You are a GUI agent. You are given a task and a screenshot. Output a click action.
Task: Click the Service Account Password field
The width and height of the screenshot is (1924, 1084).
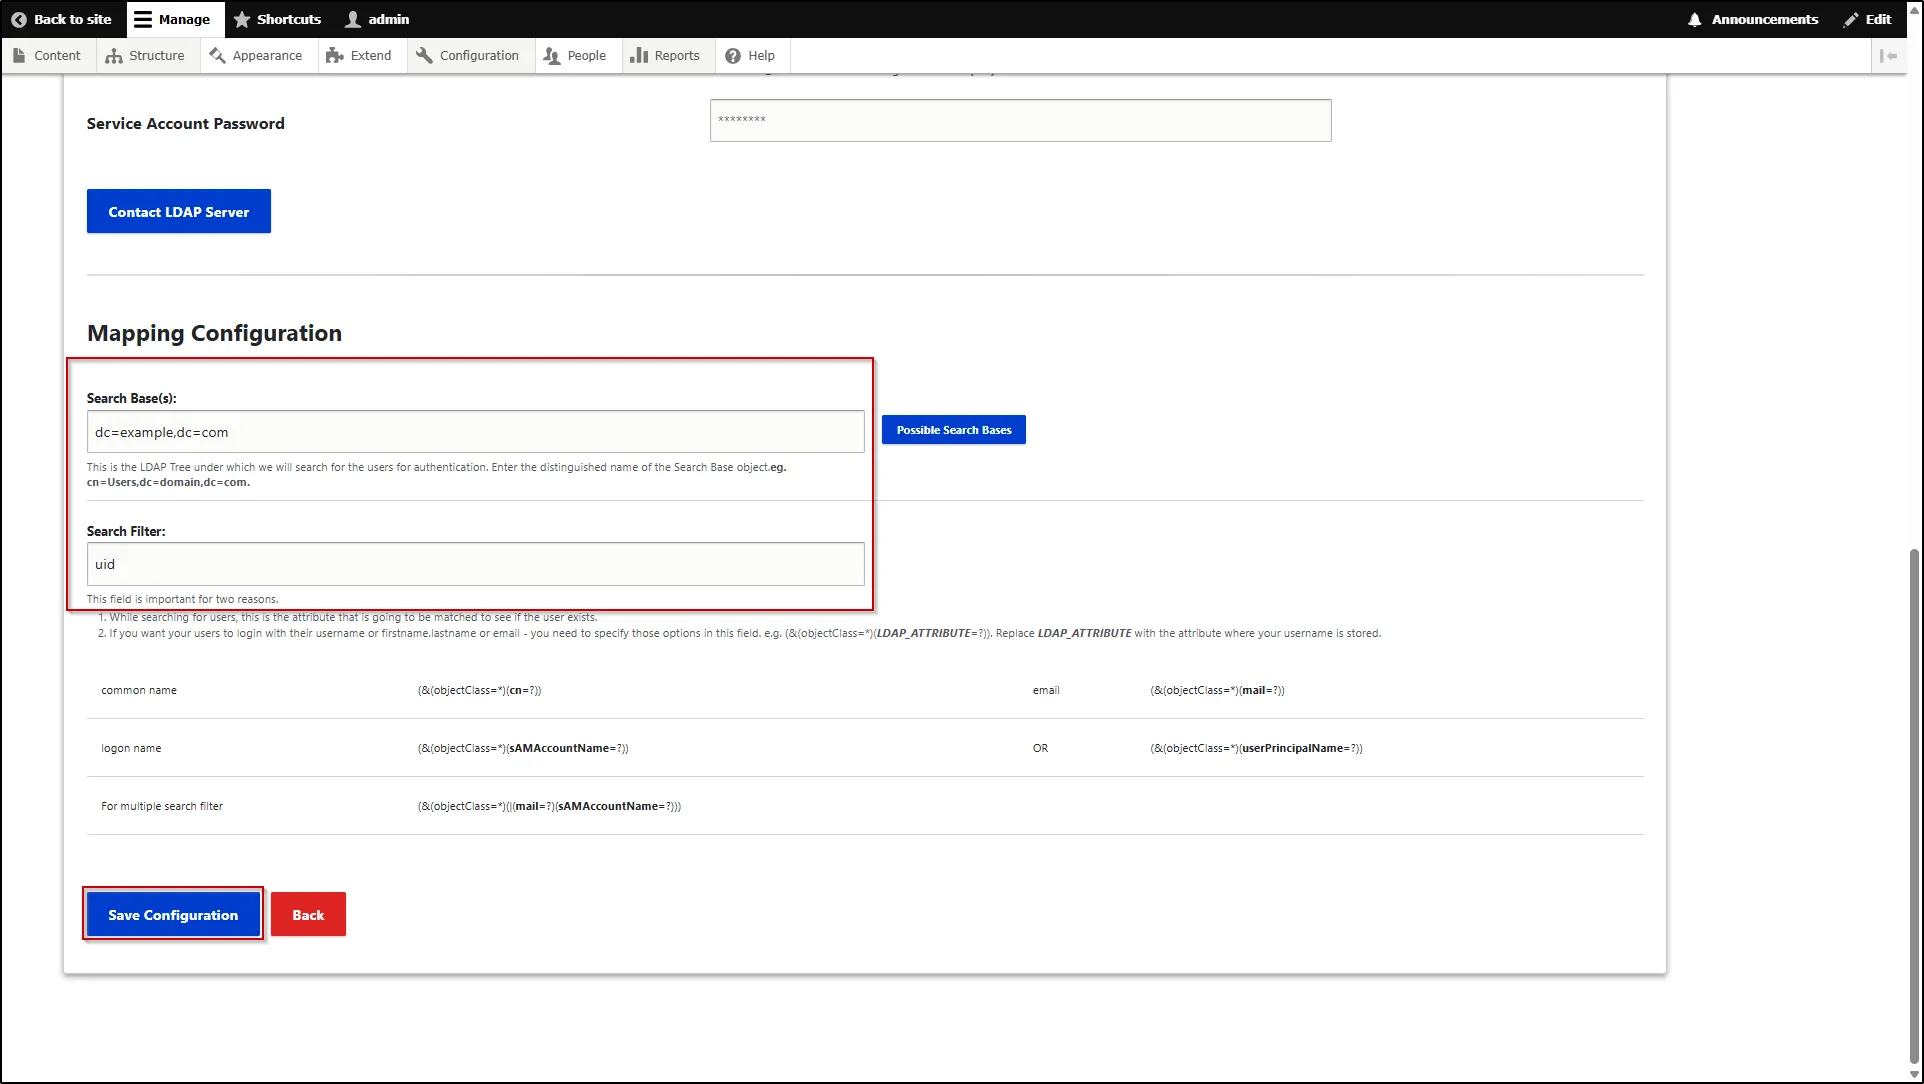pos(1019,120)
